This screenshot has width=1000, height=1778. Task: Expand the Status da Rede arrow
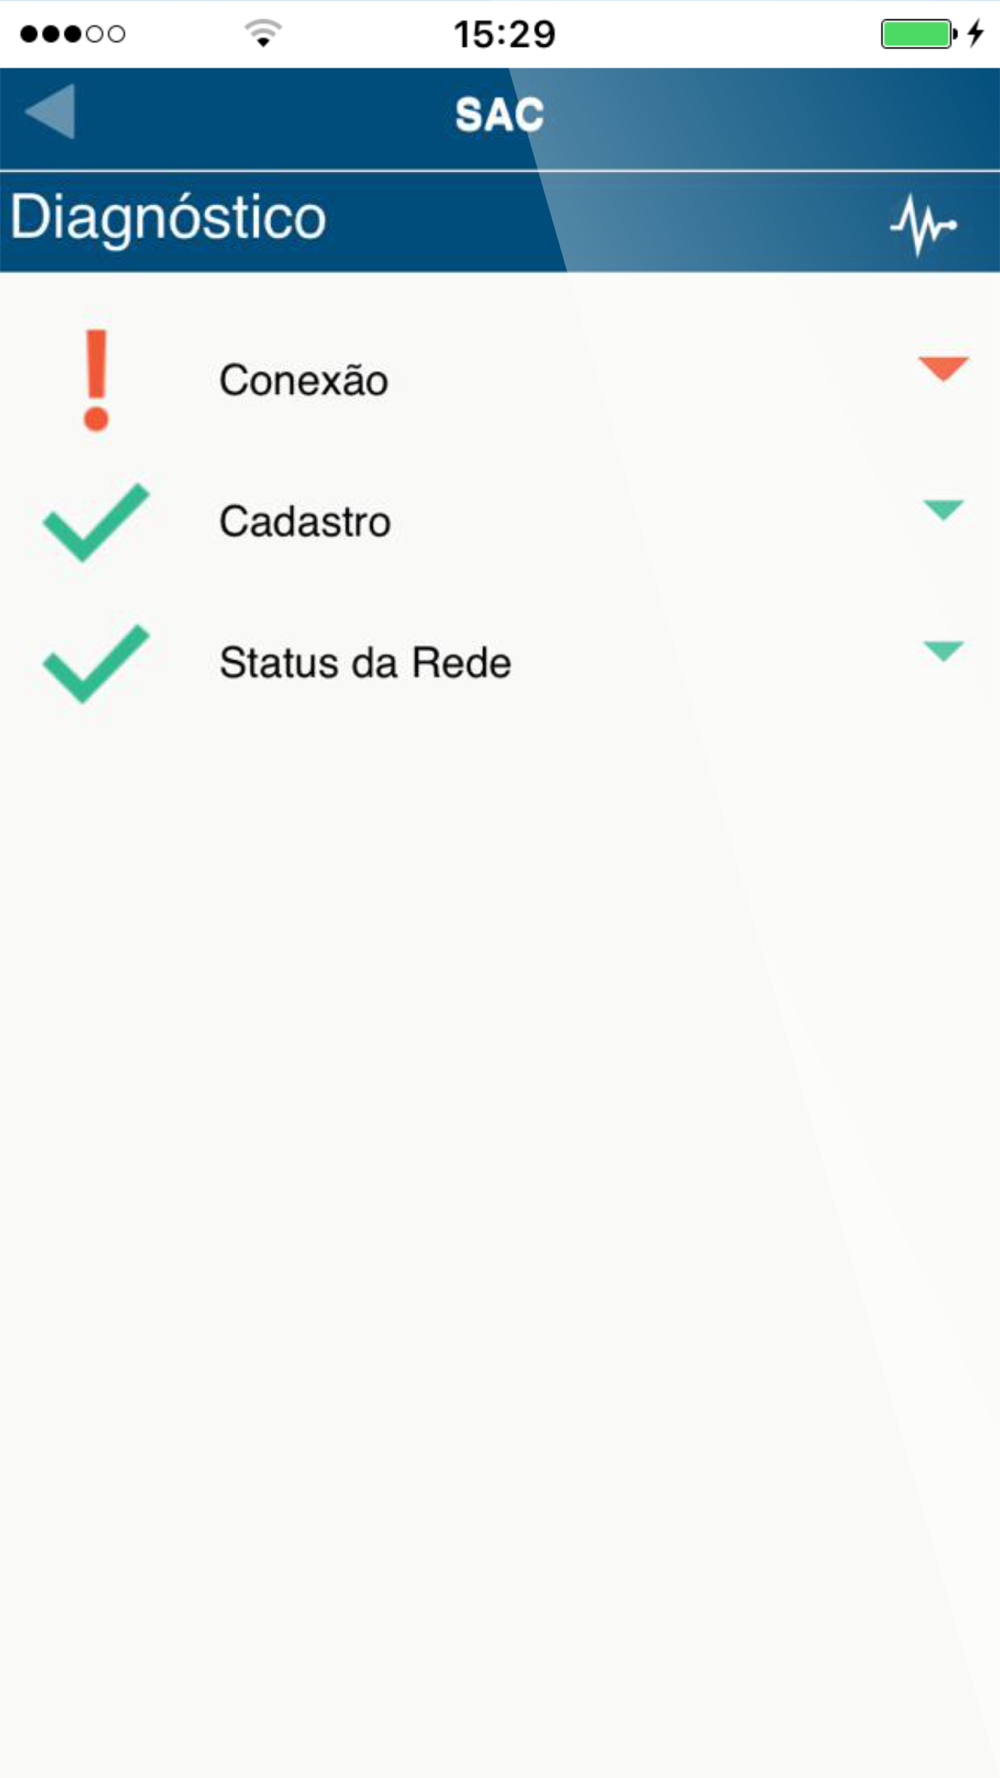click(x=943, y=651)
